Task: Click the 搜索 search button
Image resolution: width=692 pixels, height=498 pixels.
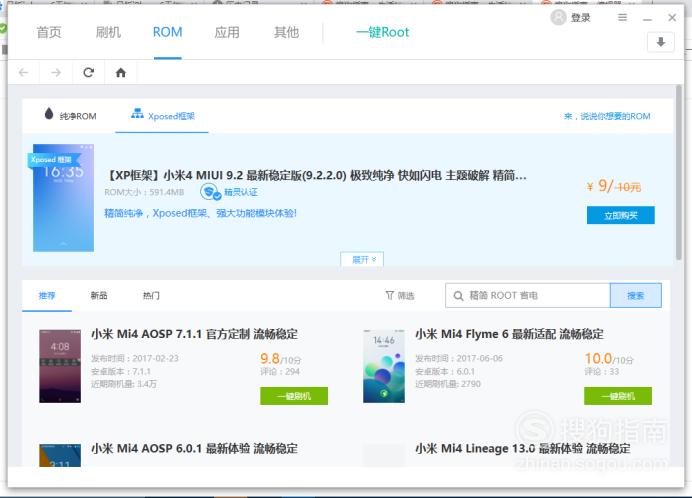Action: point(636,295)
